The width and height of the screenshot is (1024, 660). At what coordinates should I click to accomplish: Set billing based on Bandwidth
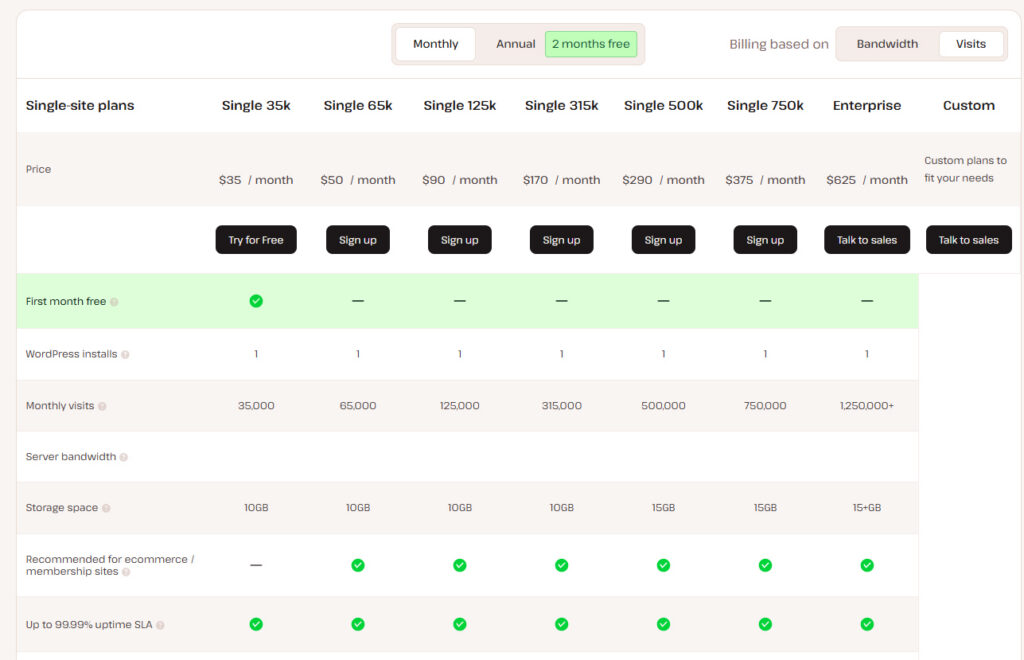[887, 44]
